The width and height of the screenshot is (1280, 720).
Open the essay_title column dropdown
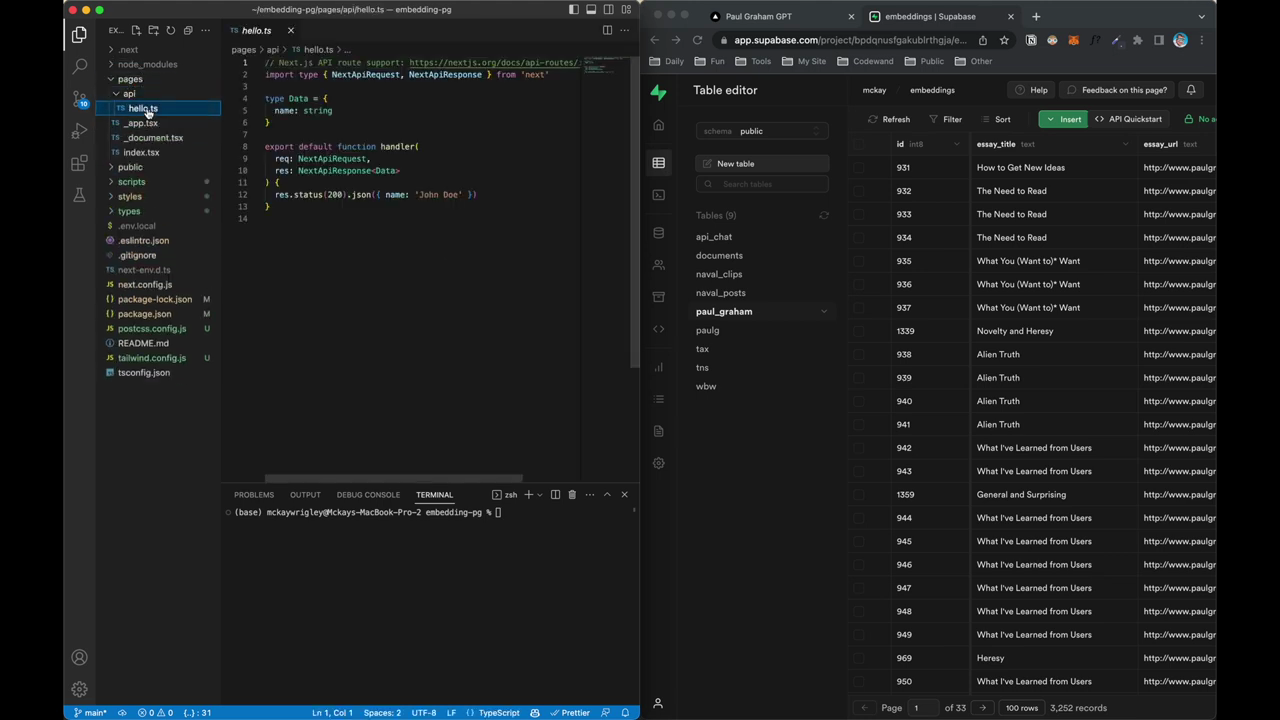[x=1125, y=144]
